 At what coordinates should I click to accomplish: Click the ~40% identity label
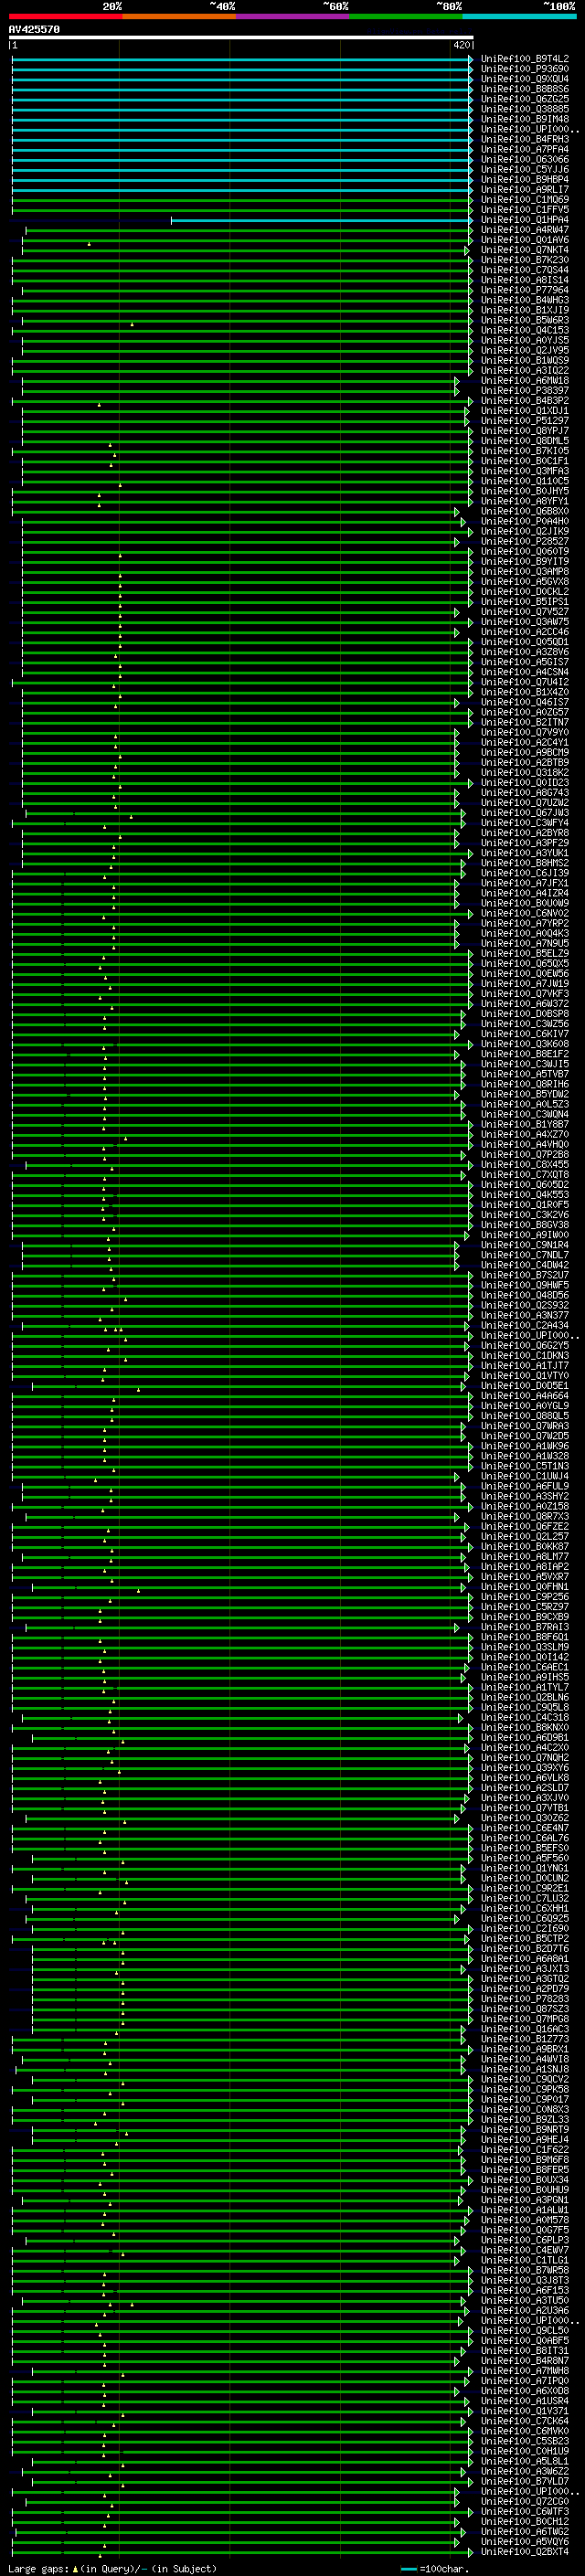(x=222, y=6)
